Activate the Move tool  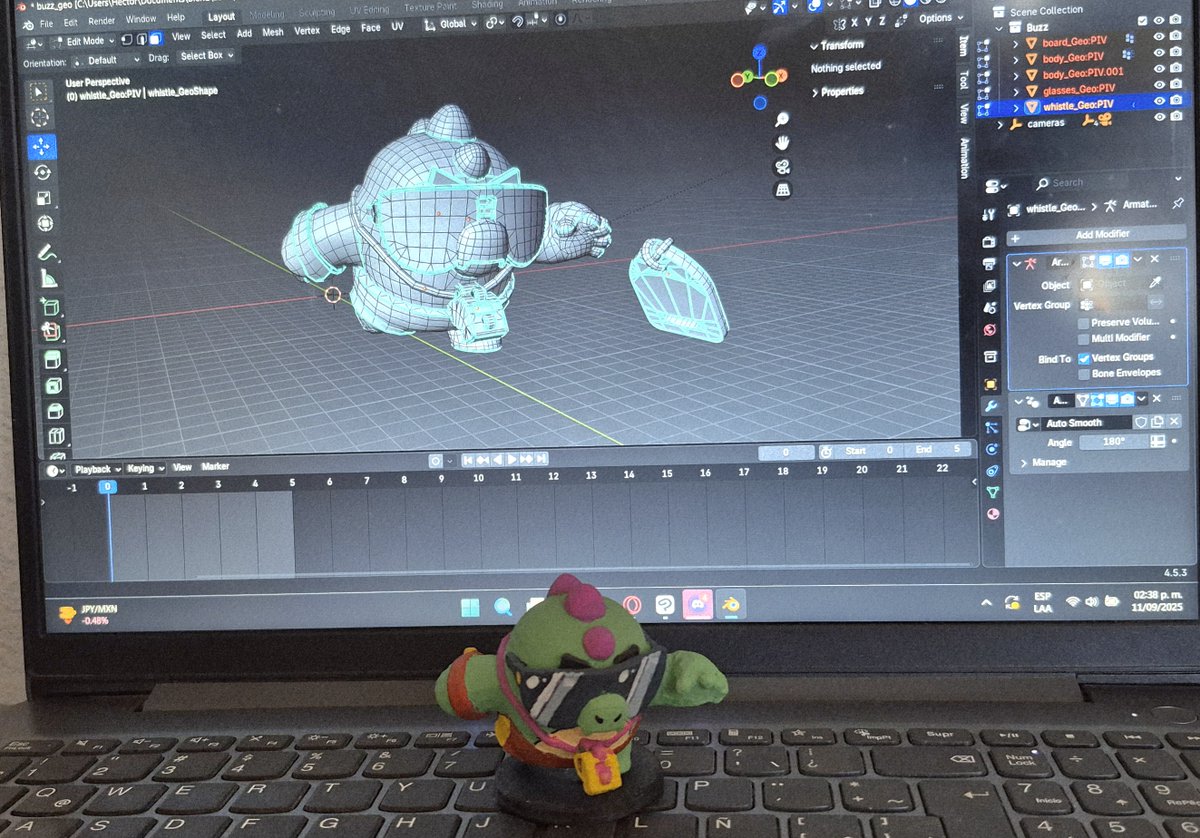point(41,147)
